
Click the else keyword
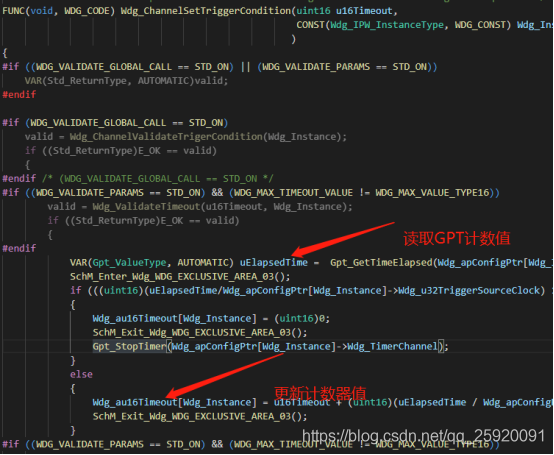tap(81, 374)
